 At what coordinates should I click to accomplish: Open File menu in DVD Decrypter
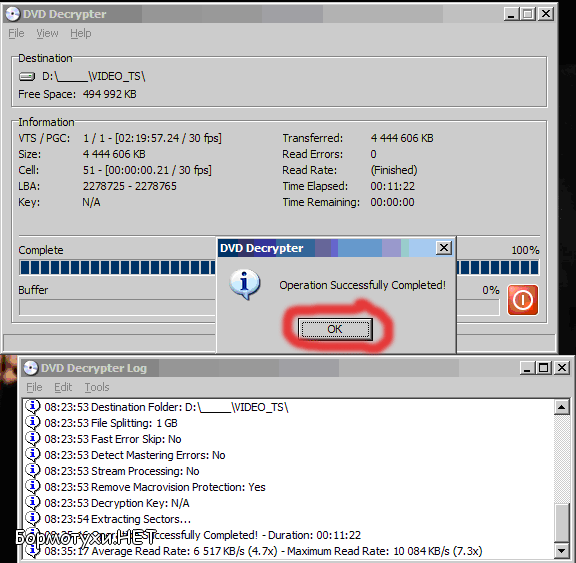pyautogui.click(x=16, y=33)
